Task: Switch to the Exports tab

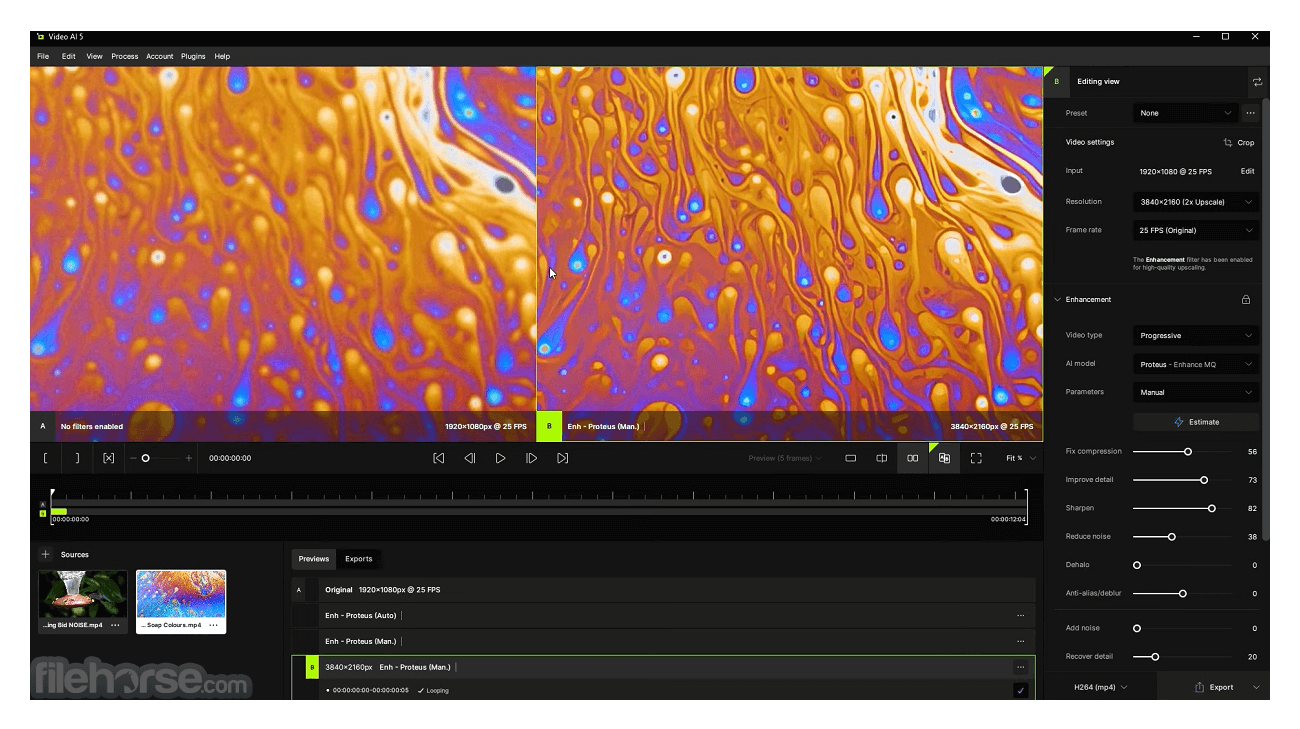Action: pos(359,559)
